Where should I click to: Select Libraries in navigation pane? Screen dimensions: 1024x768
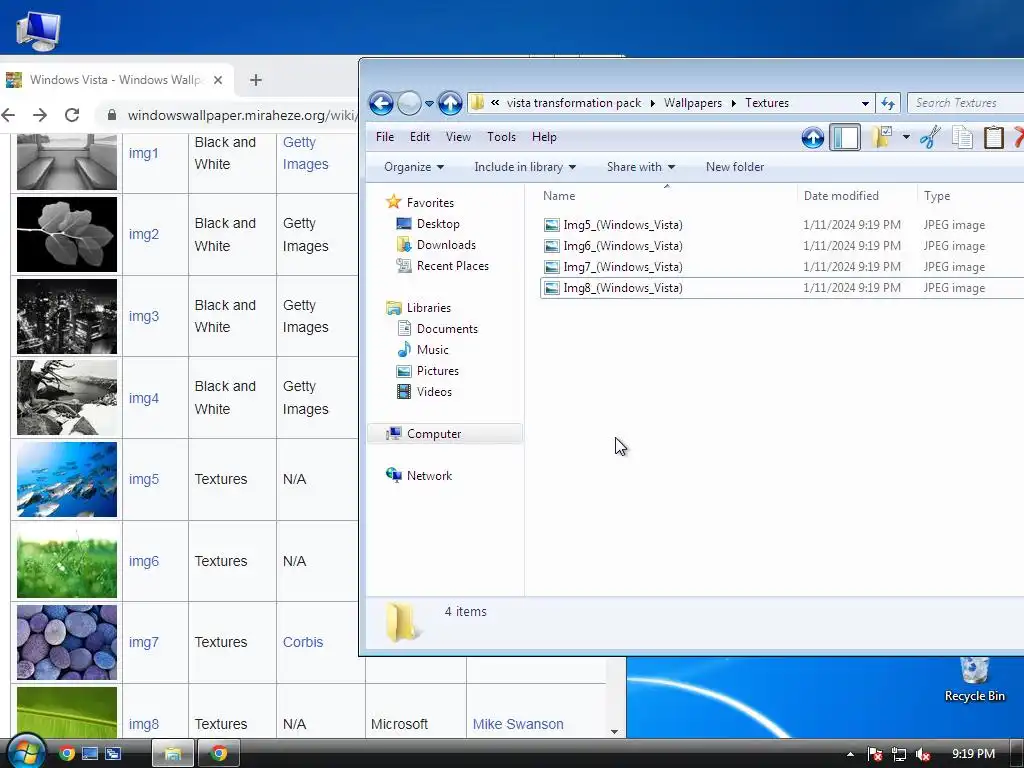click(428, 307)
